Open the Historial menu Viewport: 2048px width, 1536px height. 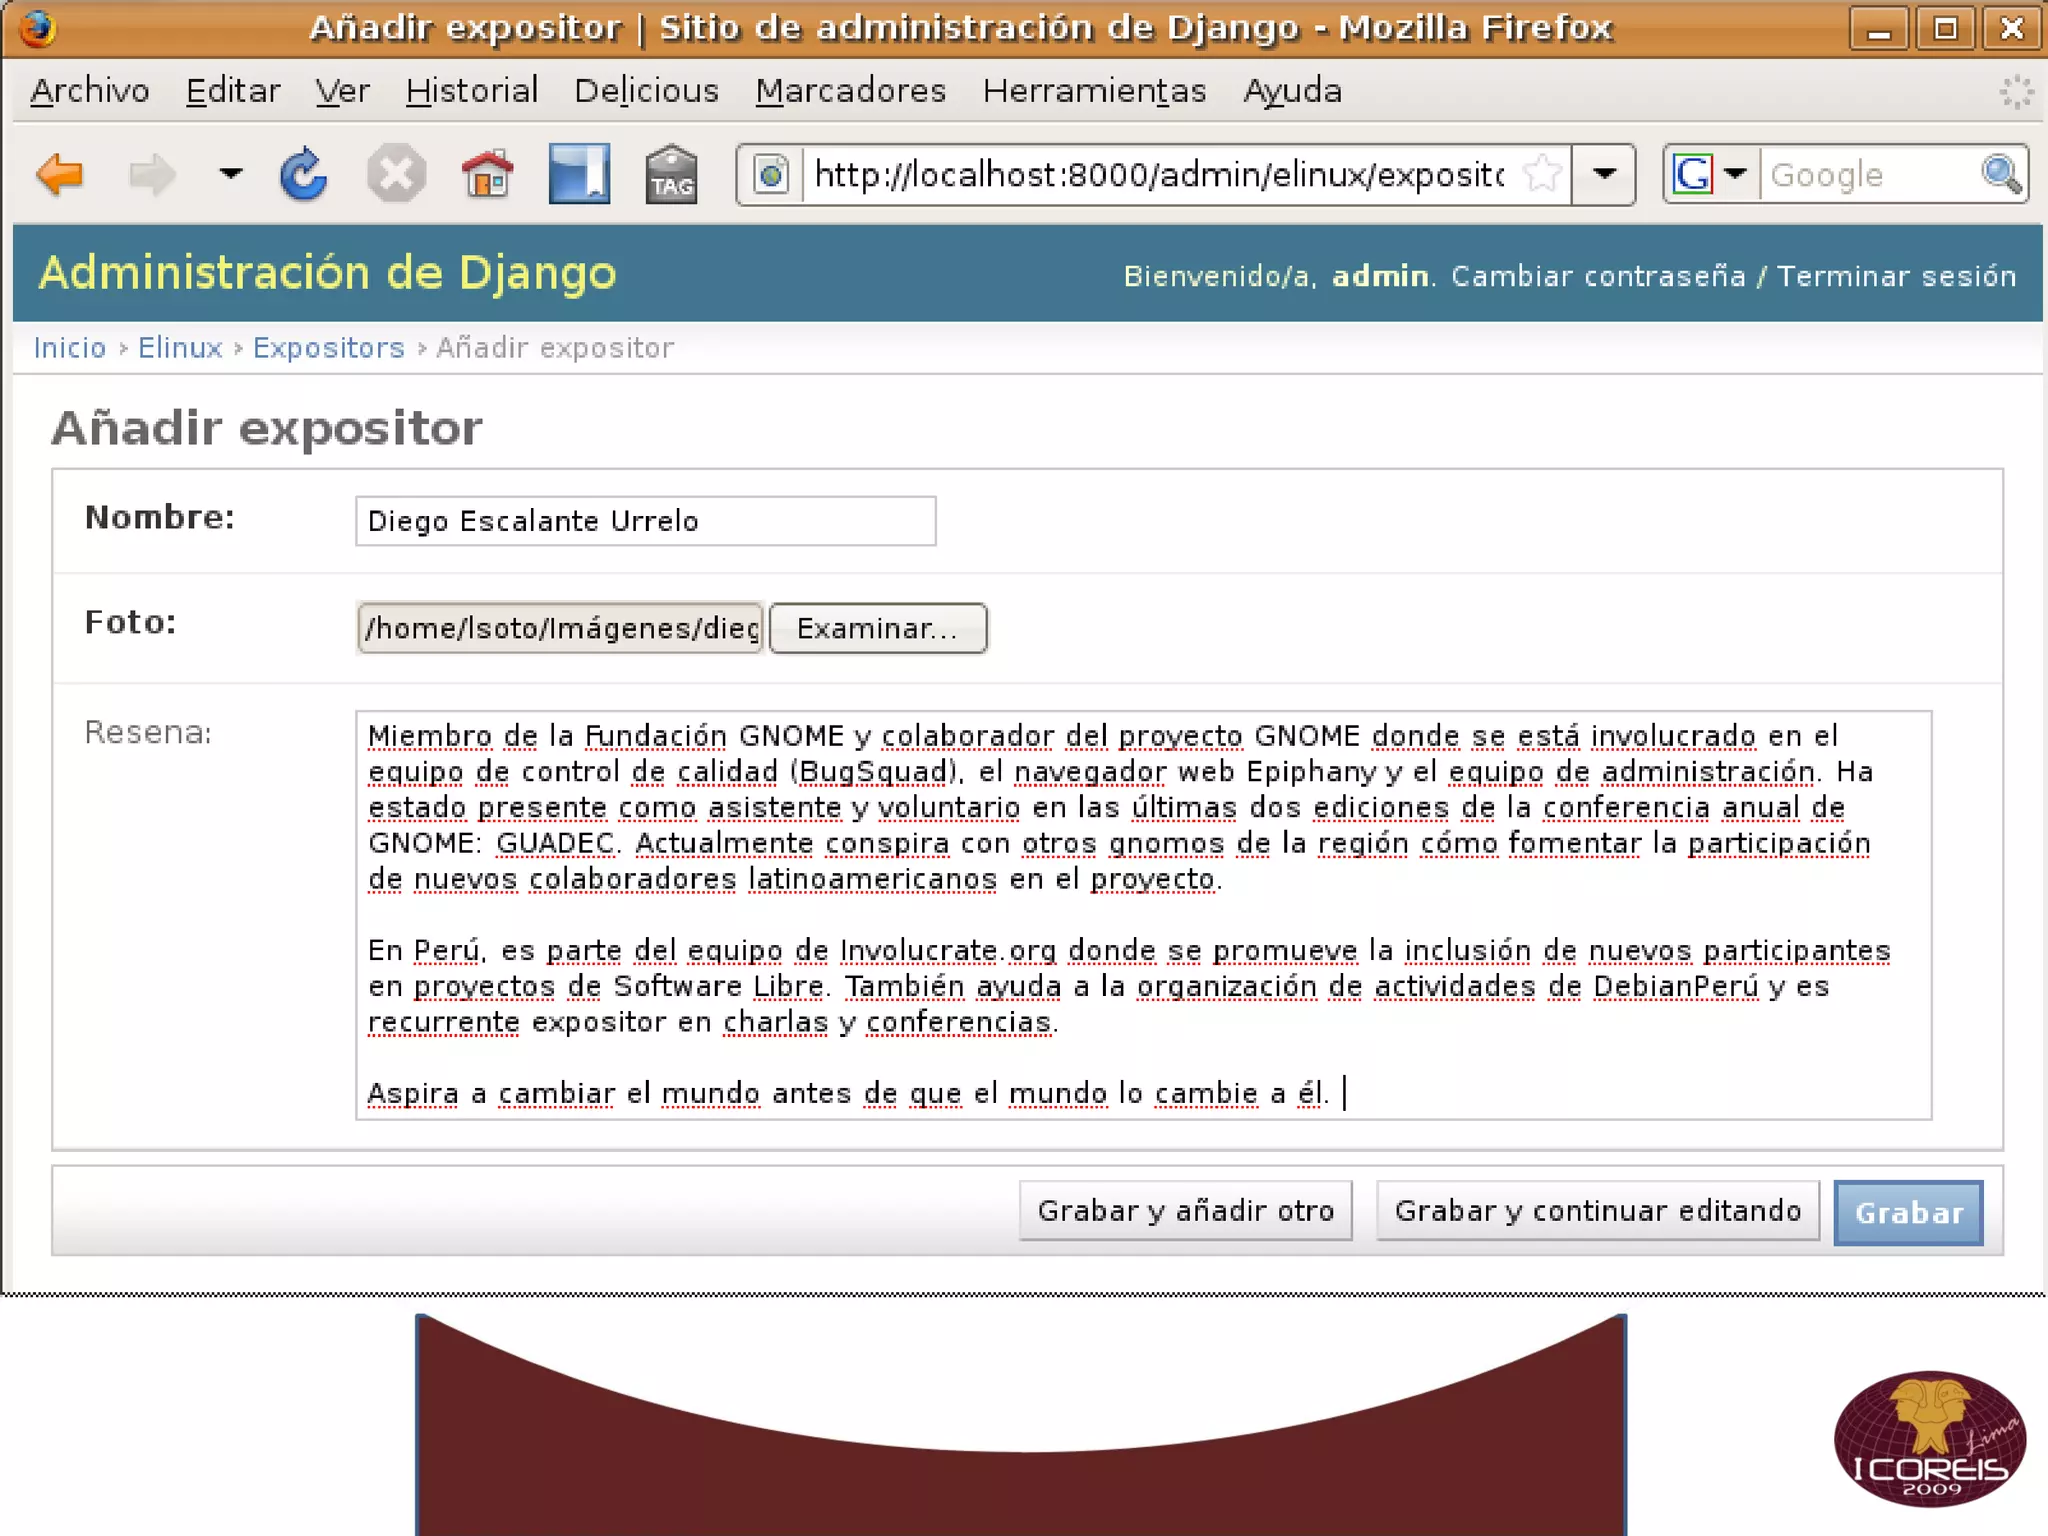click(x=471, y=91)
